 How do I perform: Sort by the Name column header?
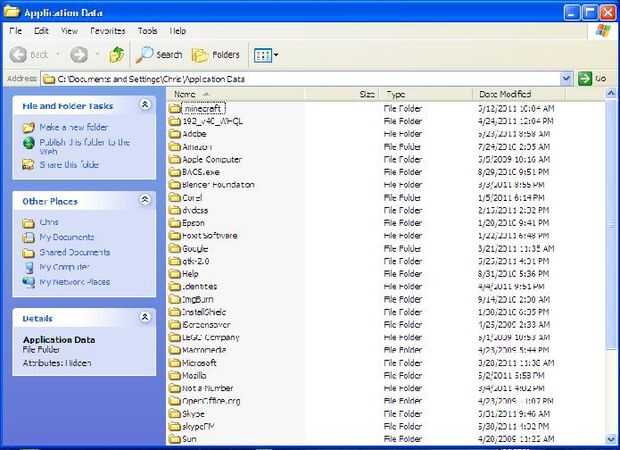tap(236, 94)
